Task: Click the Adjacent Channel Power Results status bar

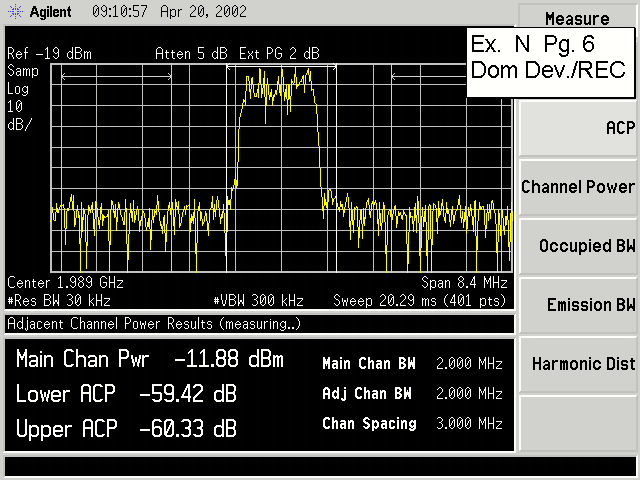Action: point(155,324)
